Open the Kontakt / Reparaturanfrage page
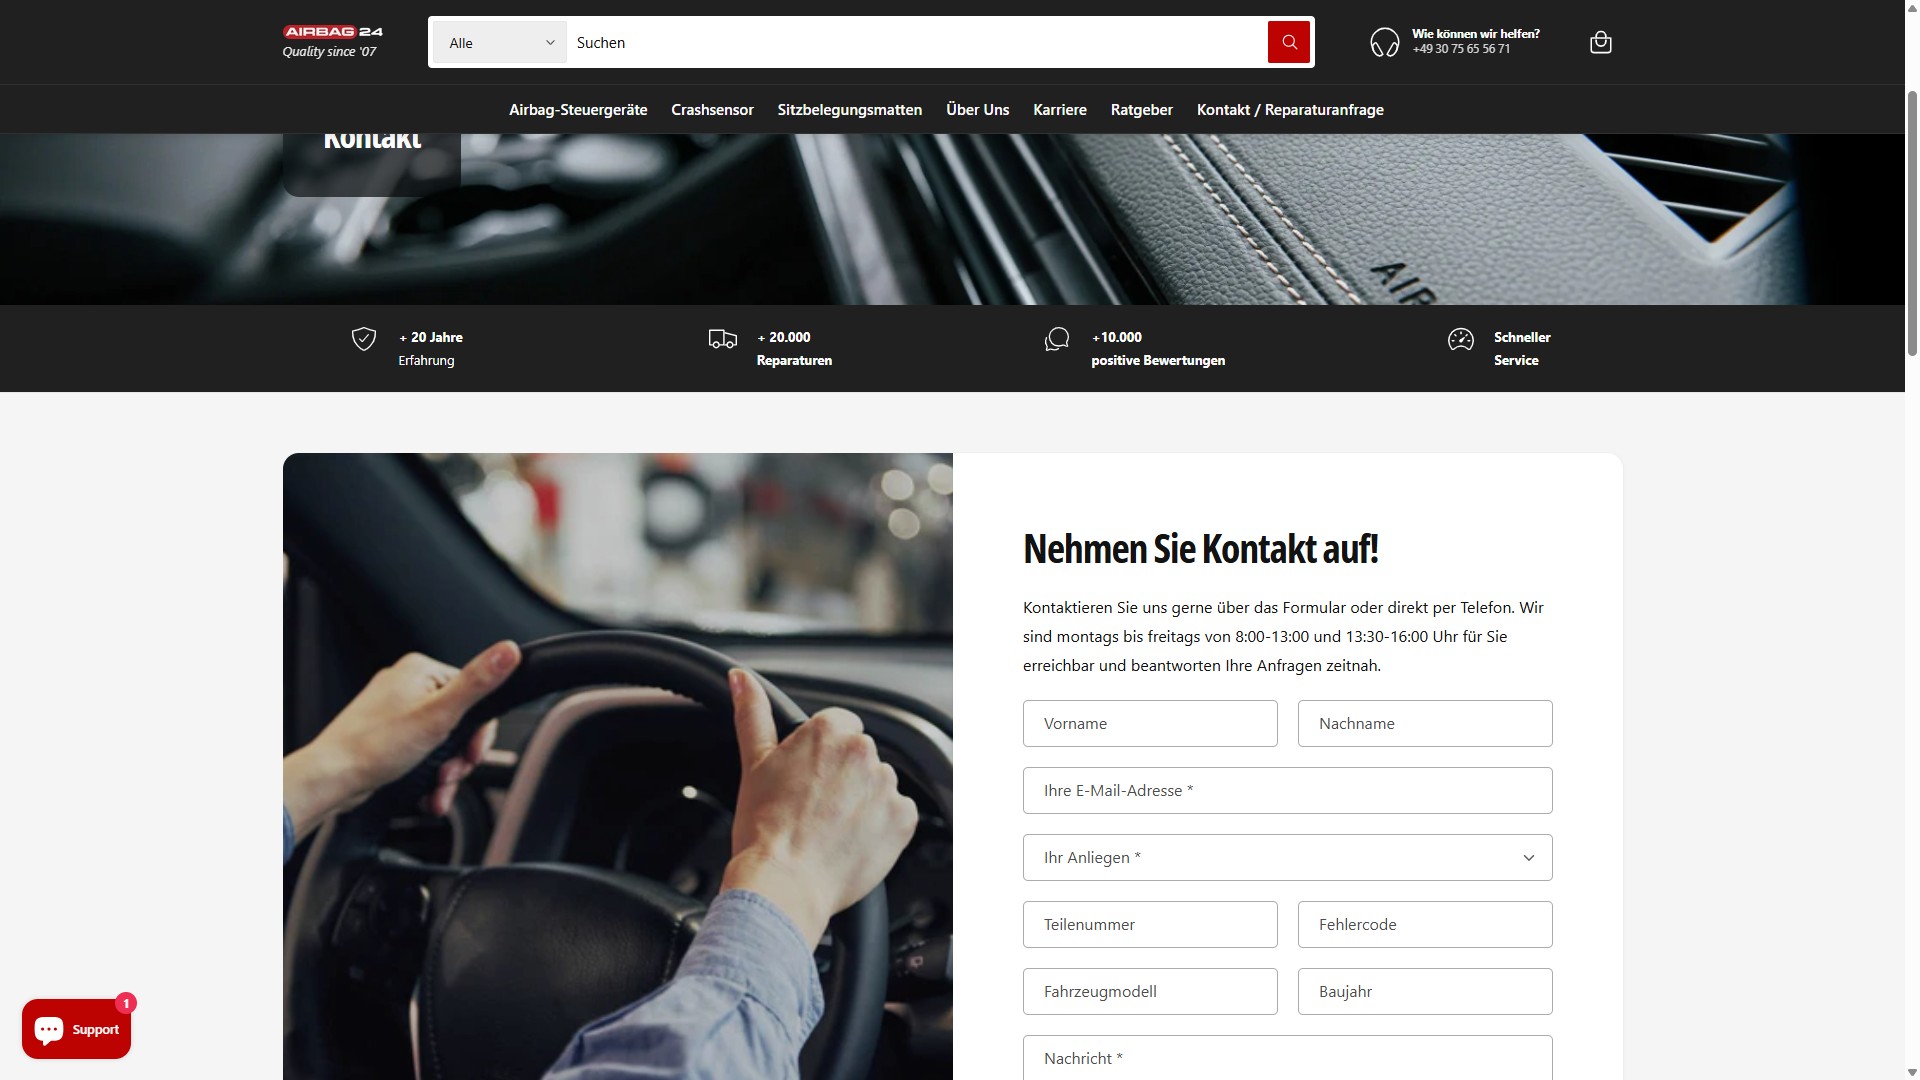The height and width of the screenshot is (1080, 1920). pos(1289,110)
